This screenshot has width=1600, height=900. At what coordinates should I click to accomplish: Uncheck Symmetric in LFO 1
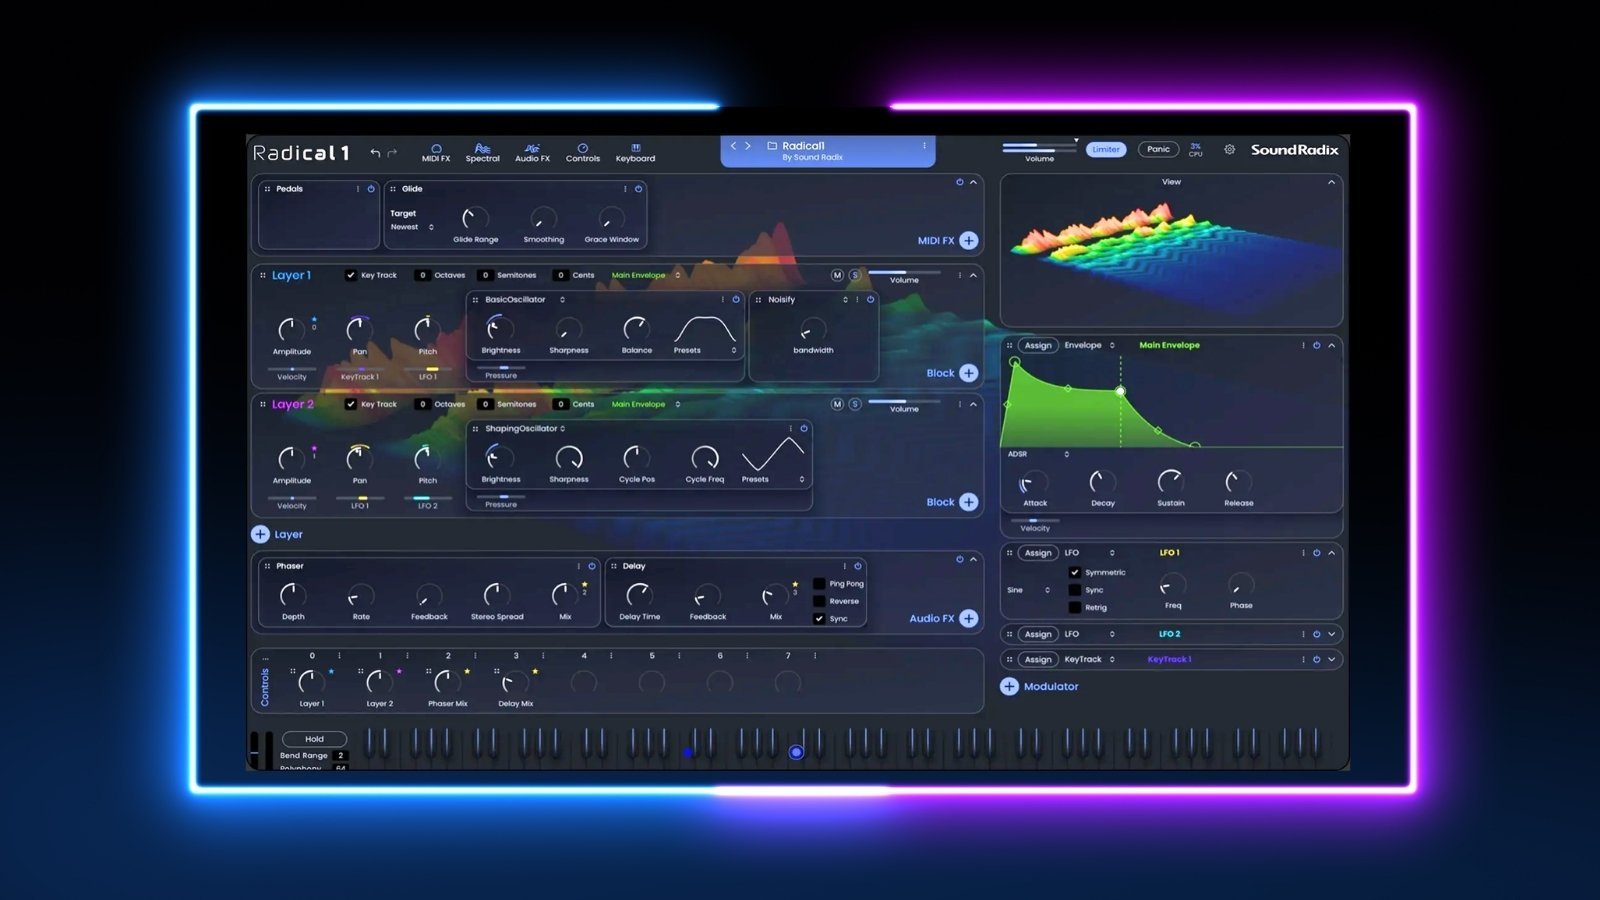[1075, 573]
